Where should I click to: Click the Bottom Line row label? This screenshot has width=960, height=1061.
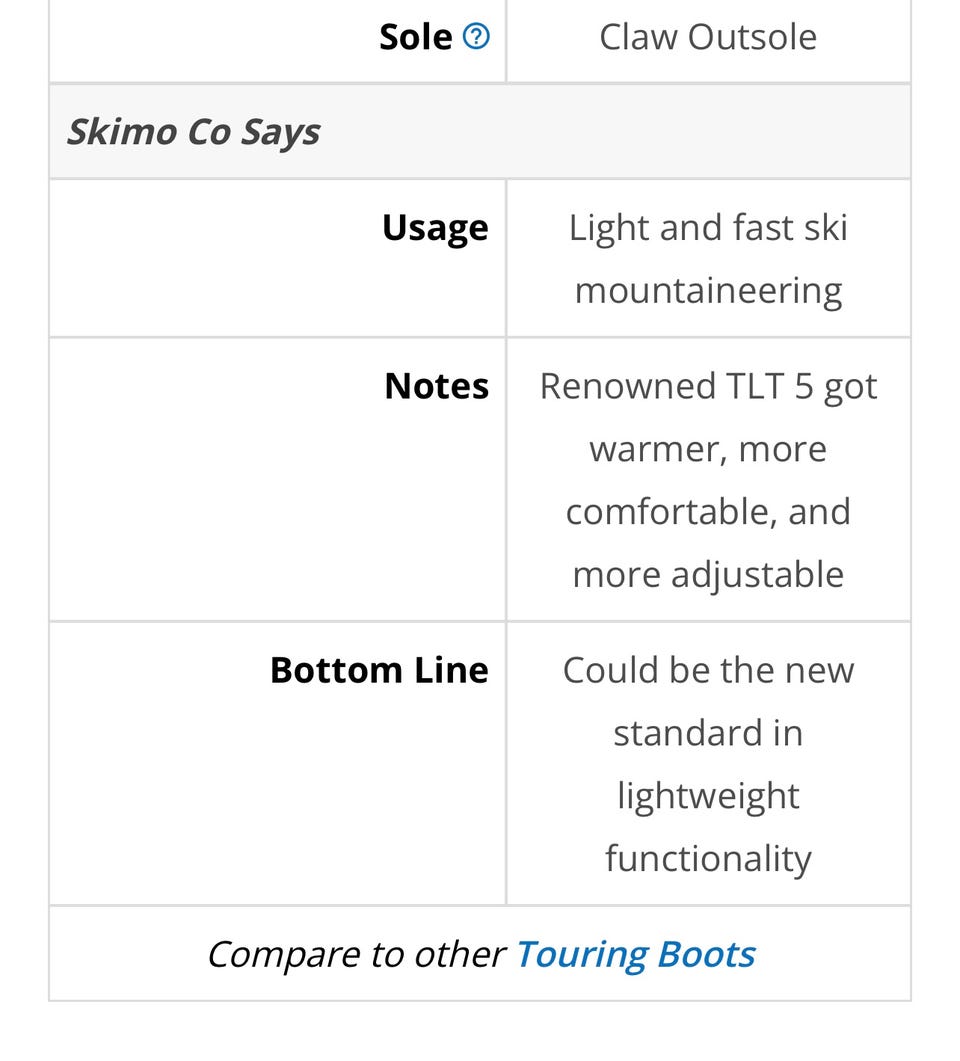pyautogui.click(x=379, y=671)
